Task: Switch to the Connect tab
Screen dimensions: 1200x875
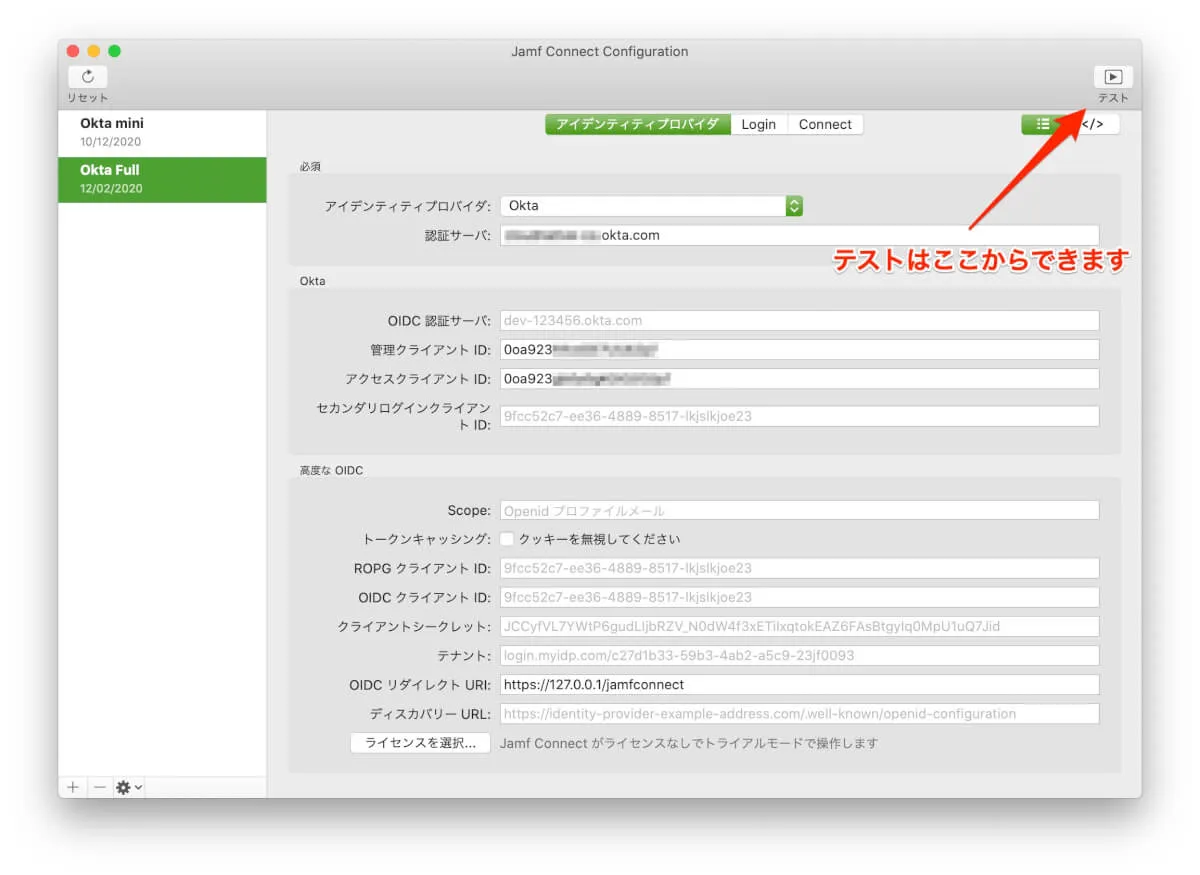Action: [x=825, y=124]
